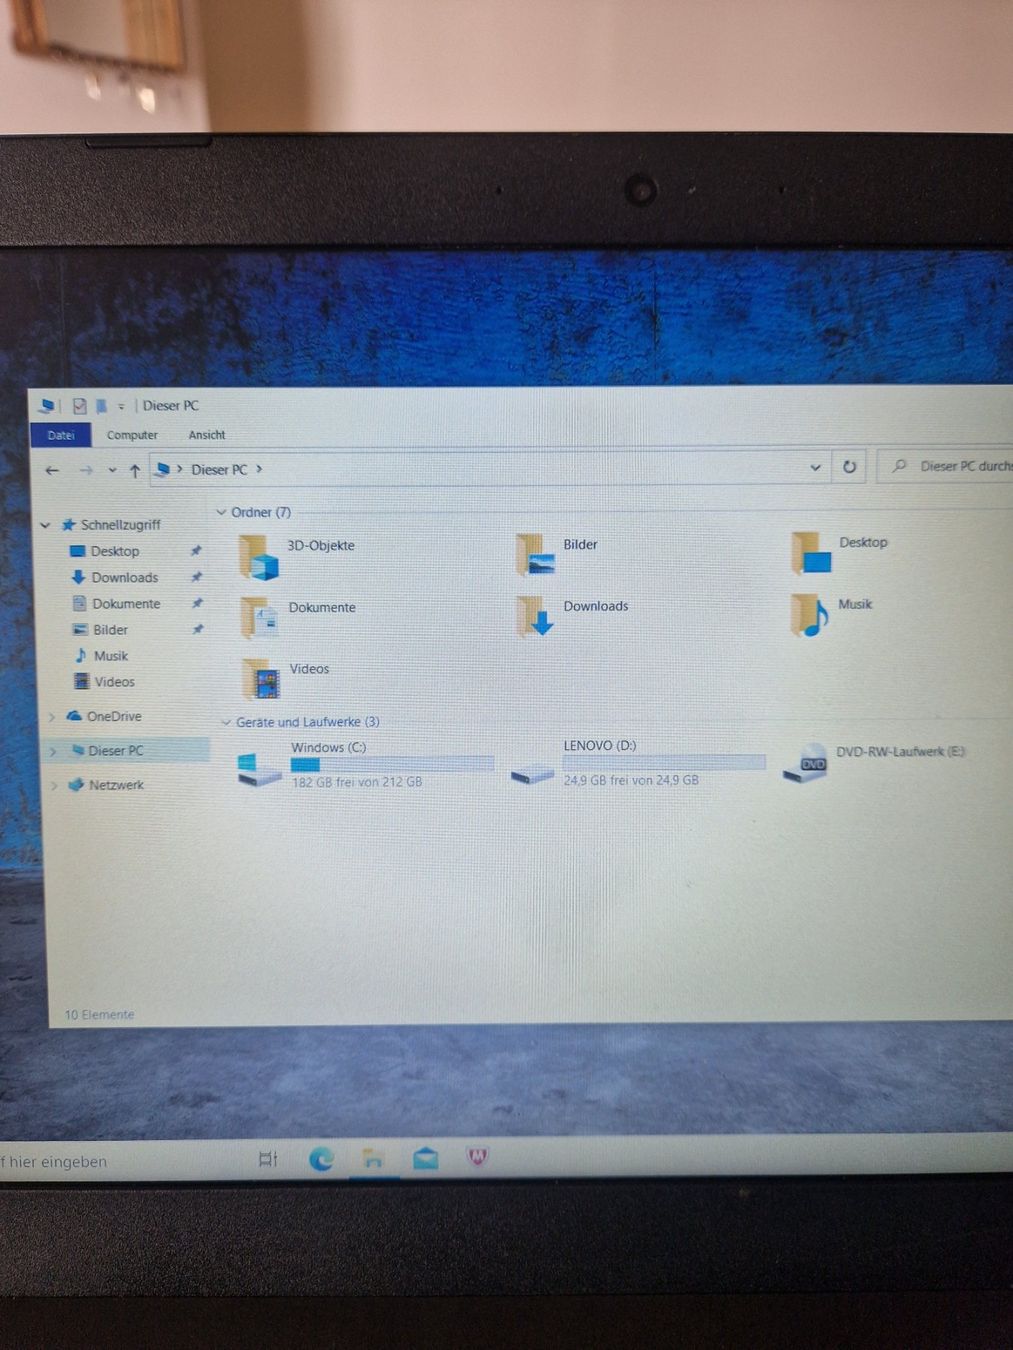Screen dimensions: 1013x1350
Task: Click the Windows (C:) storage usage bar
Action: pos(392,764)
